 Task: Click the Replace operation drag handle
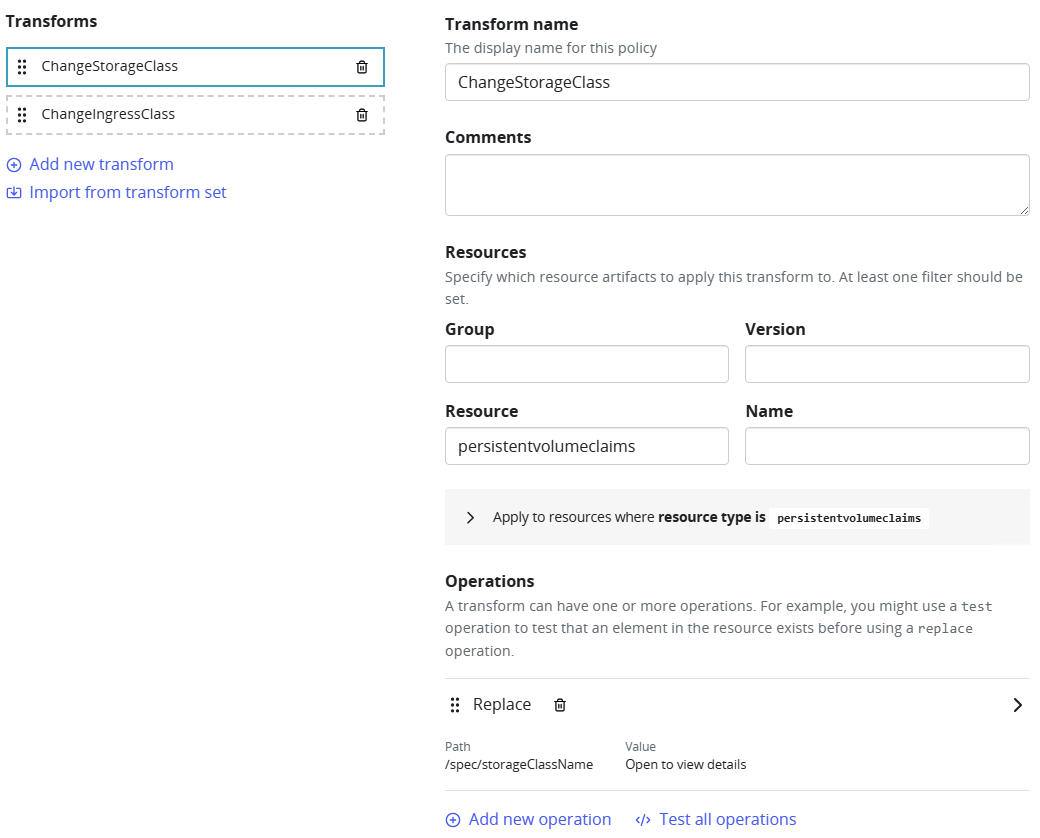[x=455, y=705]
